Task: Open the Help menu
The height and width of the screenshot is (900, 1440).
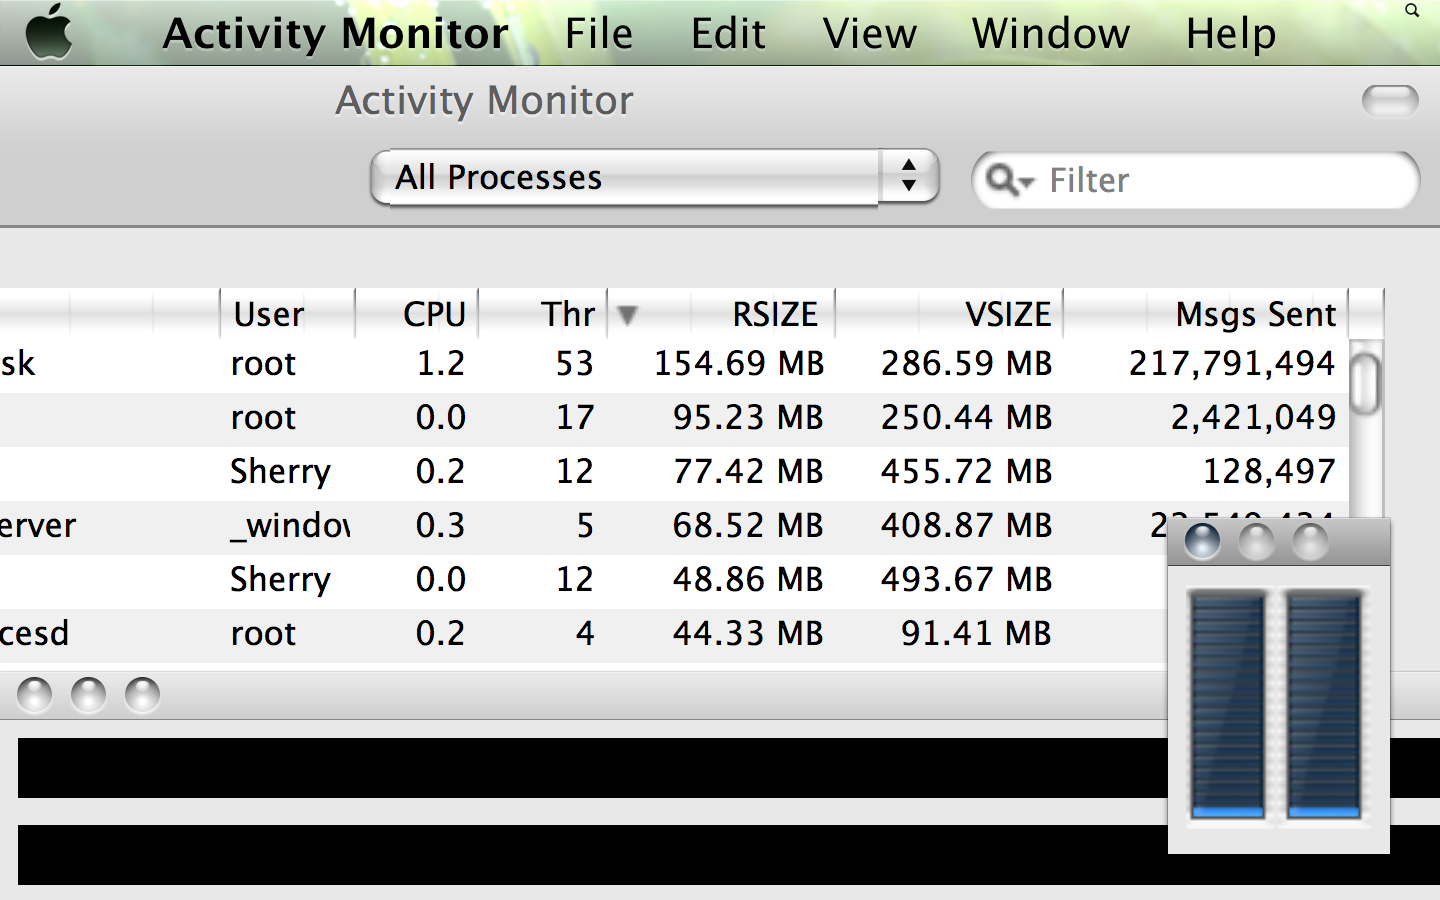Action: pyautogui.click(x=1230, y=33)
